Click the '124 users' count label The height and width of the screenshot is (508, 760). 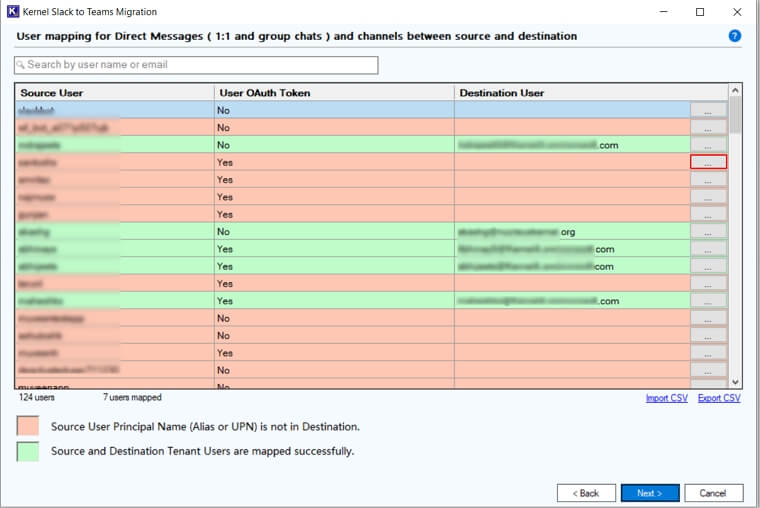37,397
